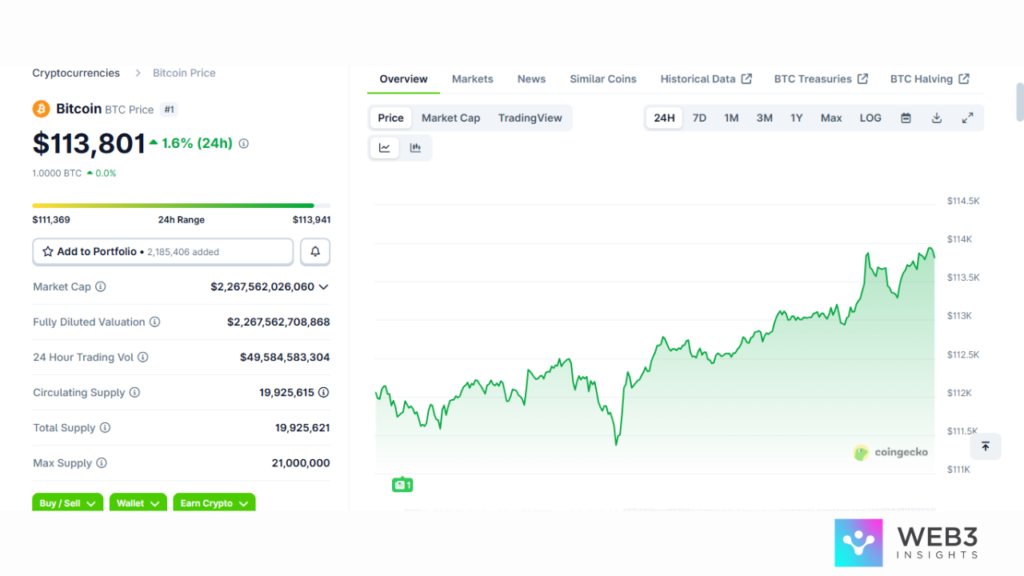The image size is (1024, 576).
Task: Select the 1Y time range
Action: (797, 118)
